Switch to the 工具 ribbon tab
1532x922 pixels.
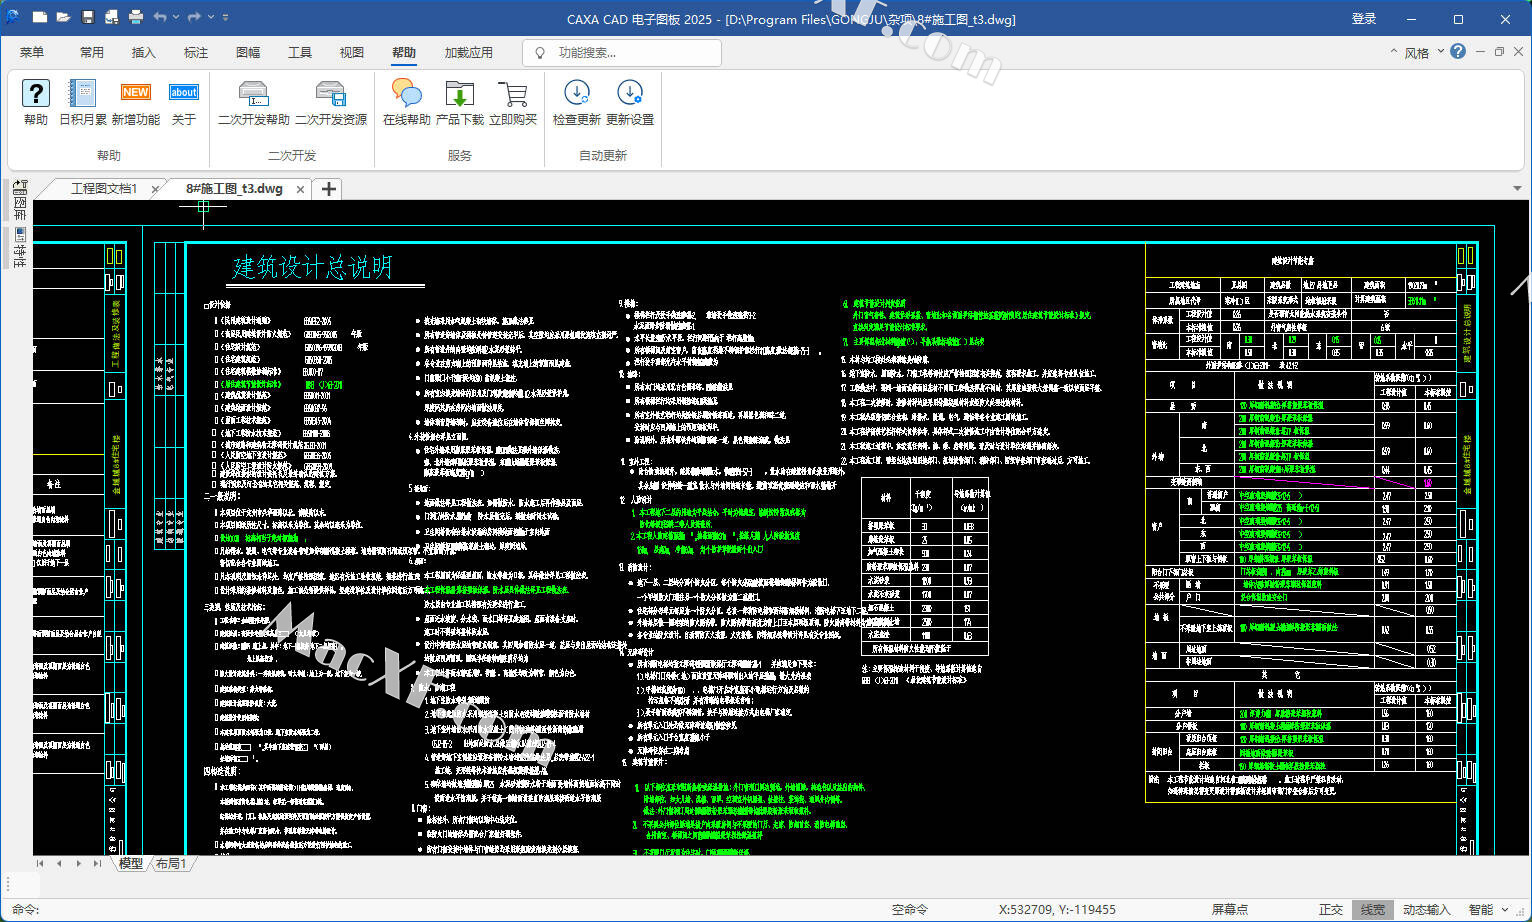300,52
